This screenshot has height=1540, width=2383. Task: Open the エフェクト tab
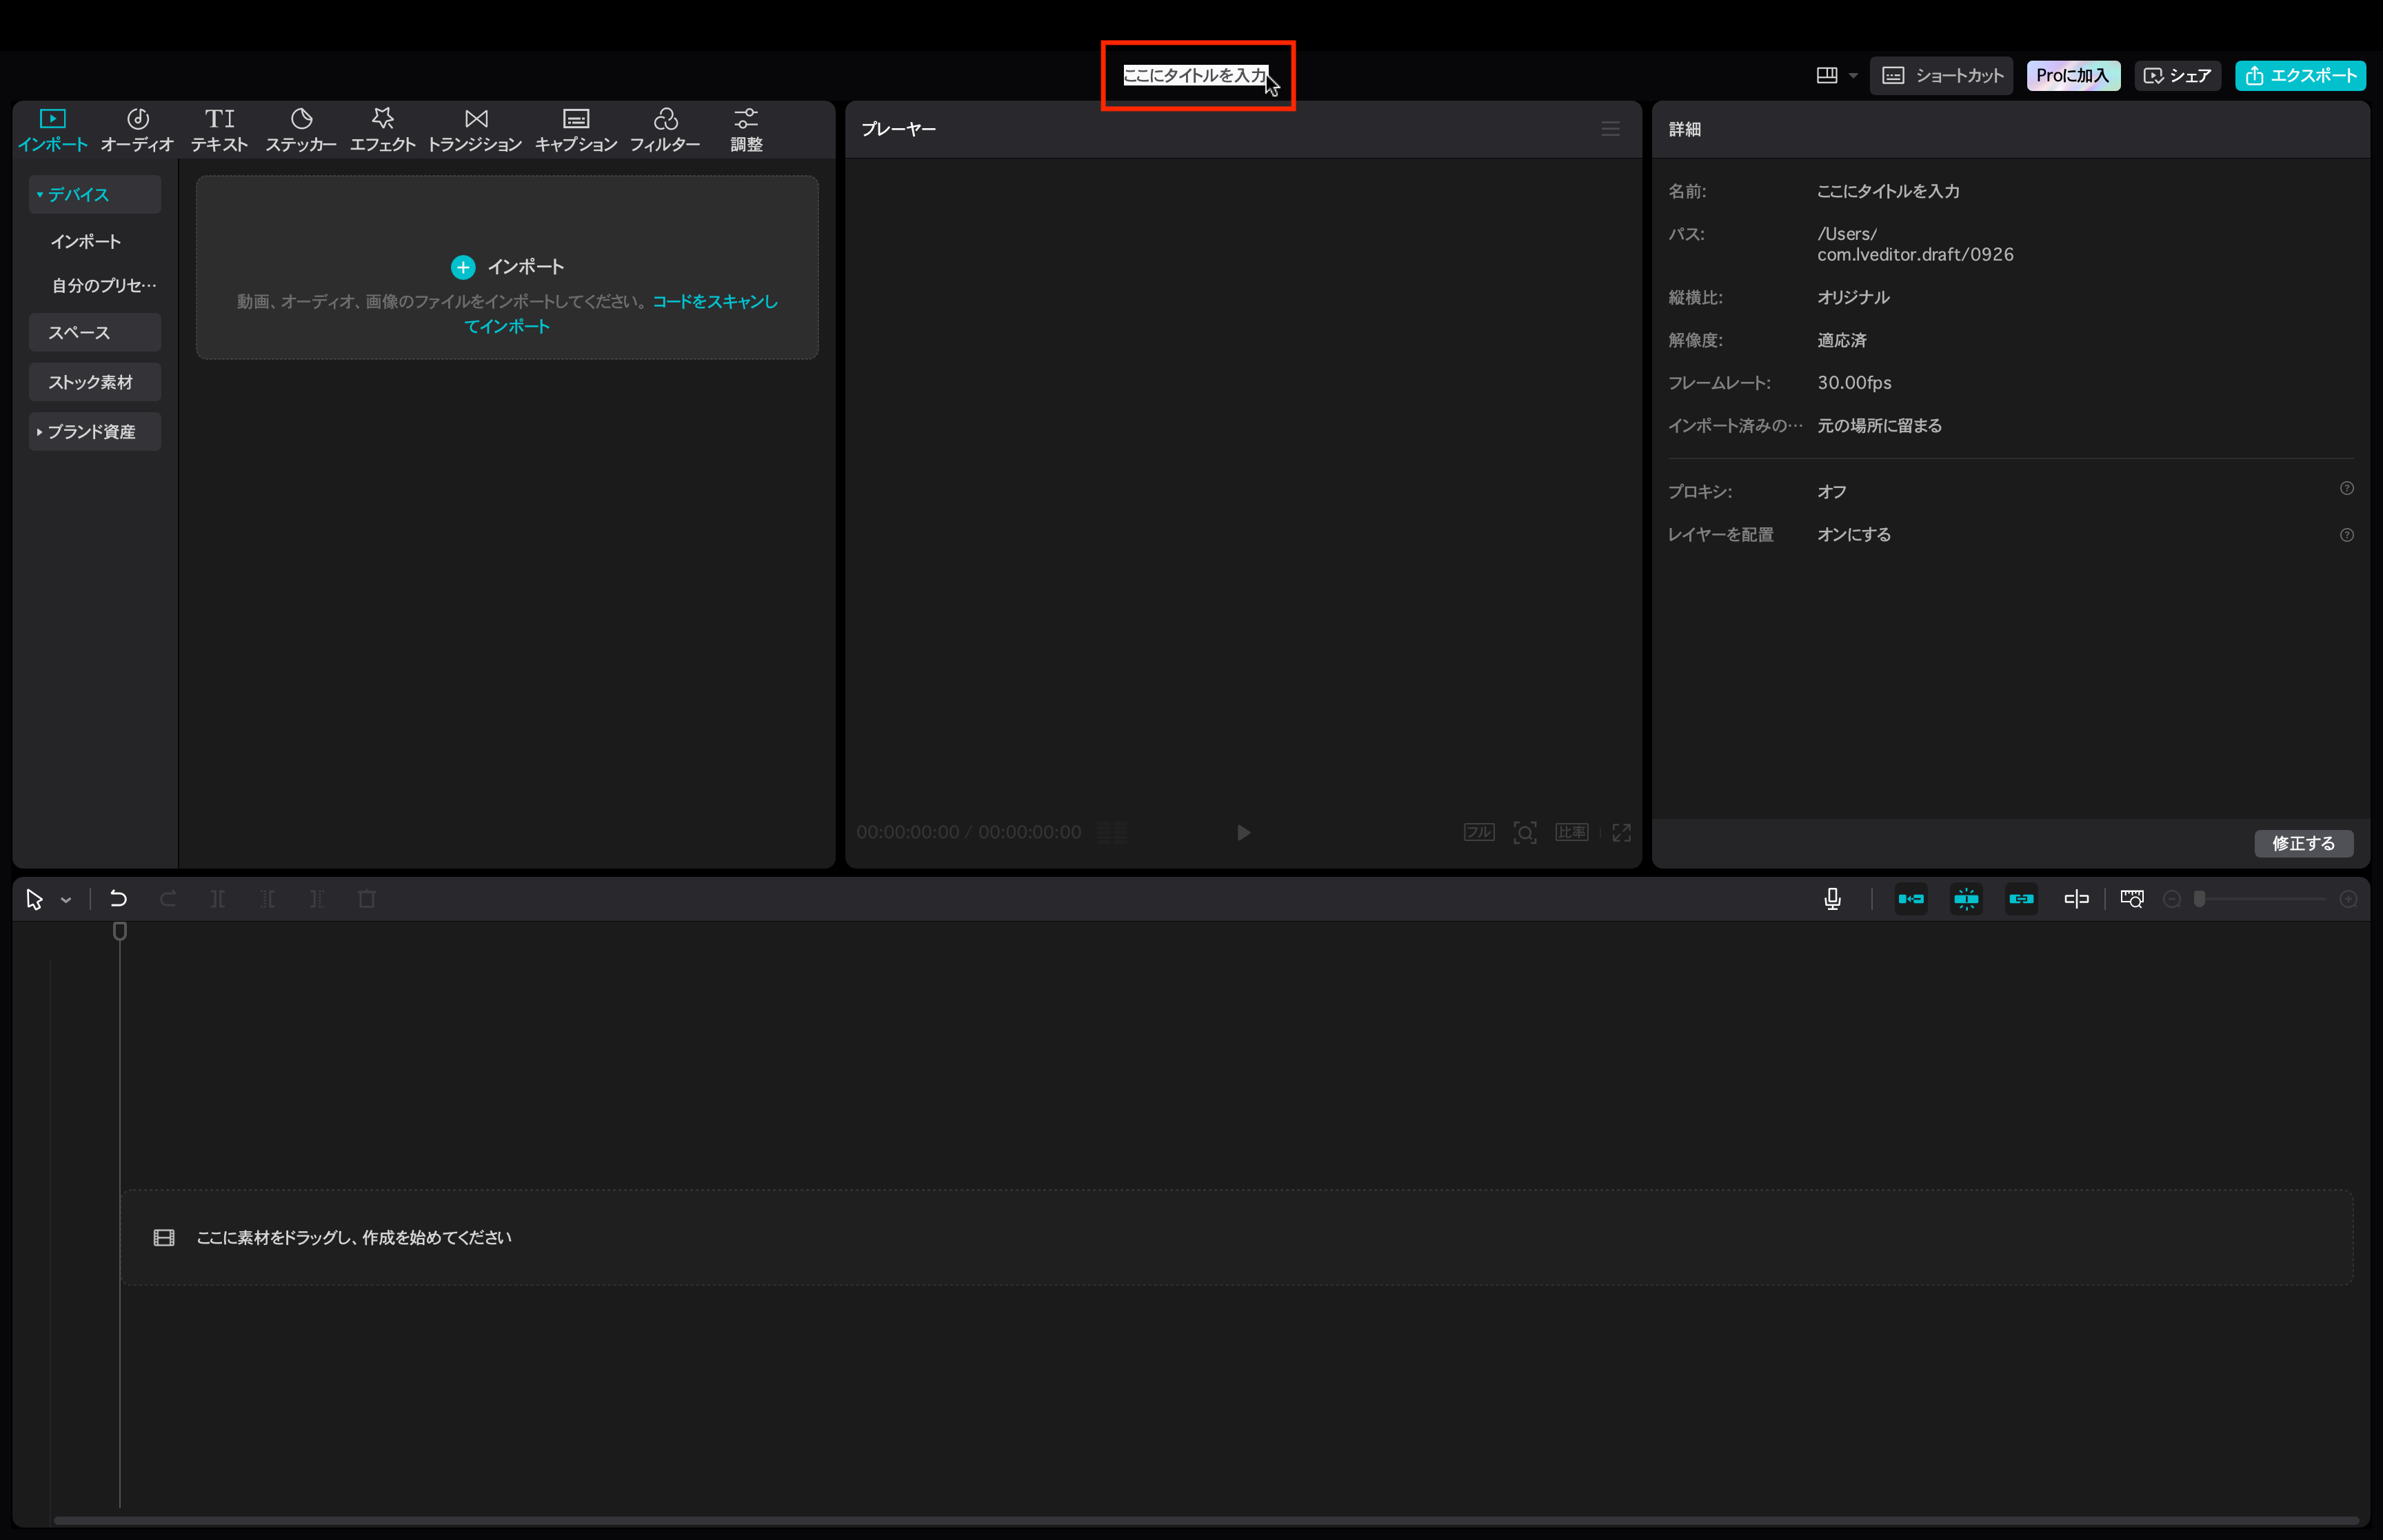click(x=382, y=130)
